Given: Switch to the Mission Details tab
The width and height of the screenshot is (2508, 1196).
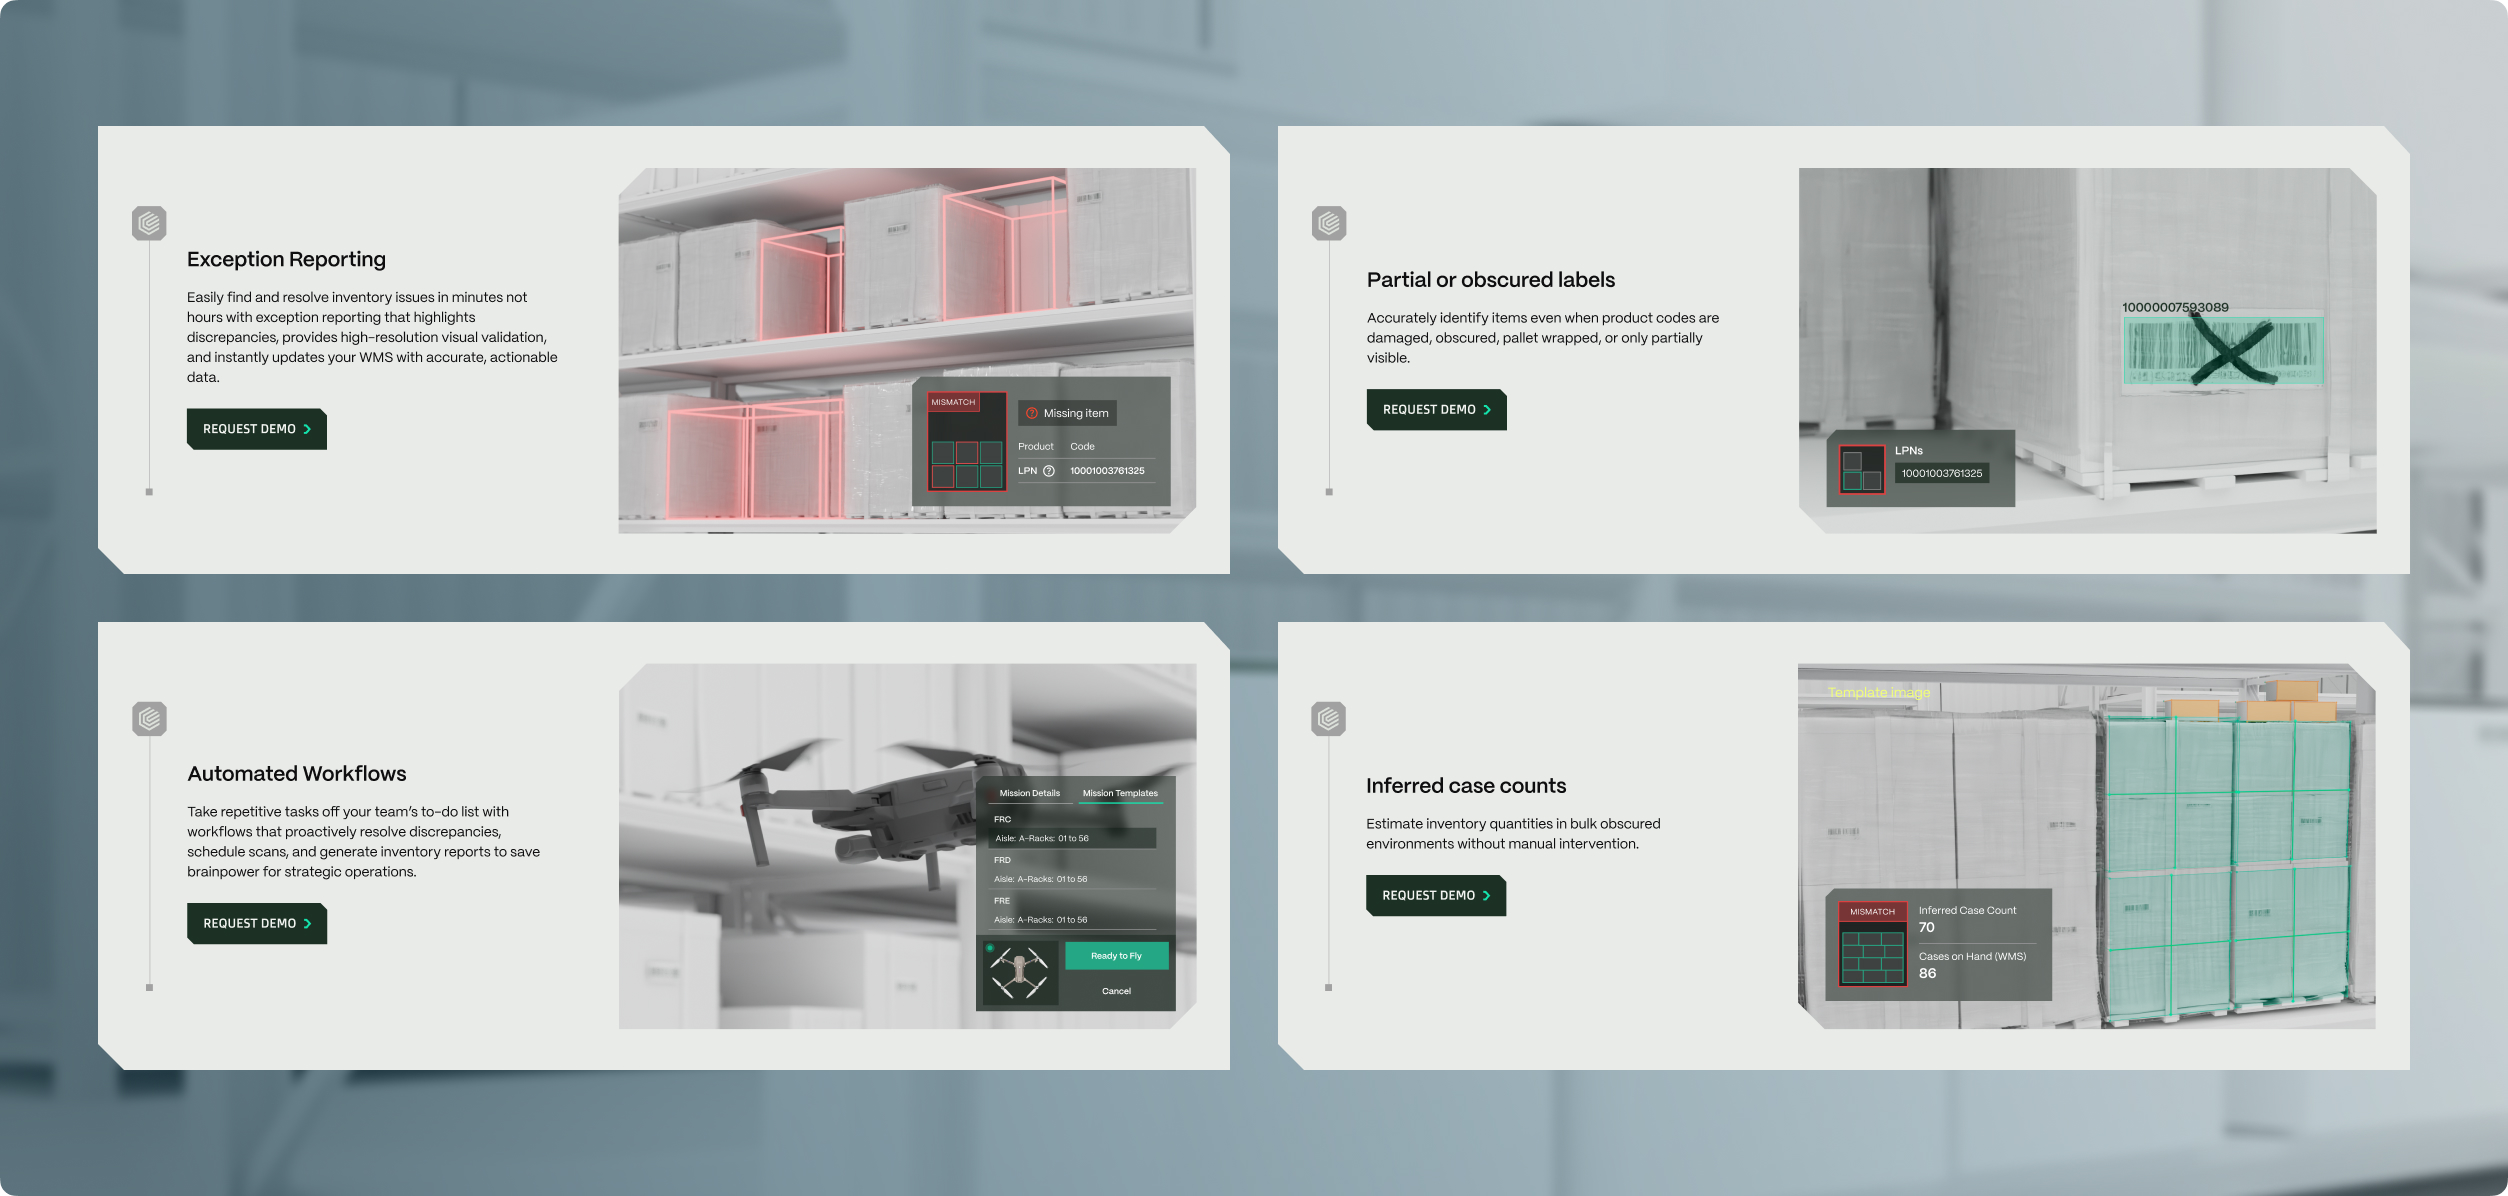Looking at the screenshot, I should [x=1029, y=793].
